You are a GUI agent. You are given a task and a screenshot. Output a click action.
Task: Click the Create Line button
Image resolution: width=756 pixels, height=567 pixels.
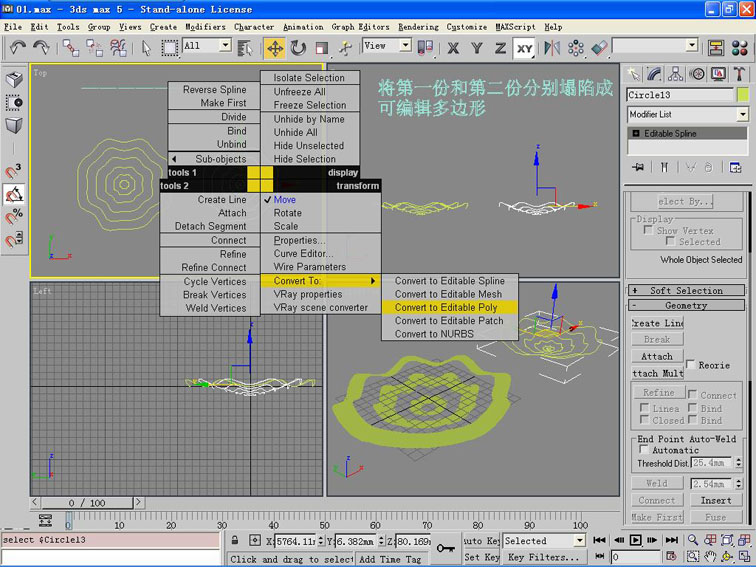(x=657, y=323)
